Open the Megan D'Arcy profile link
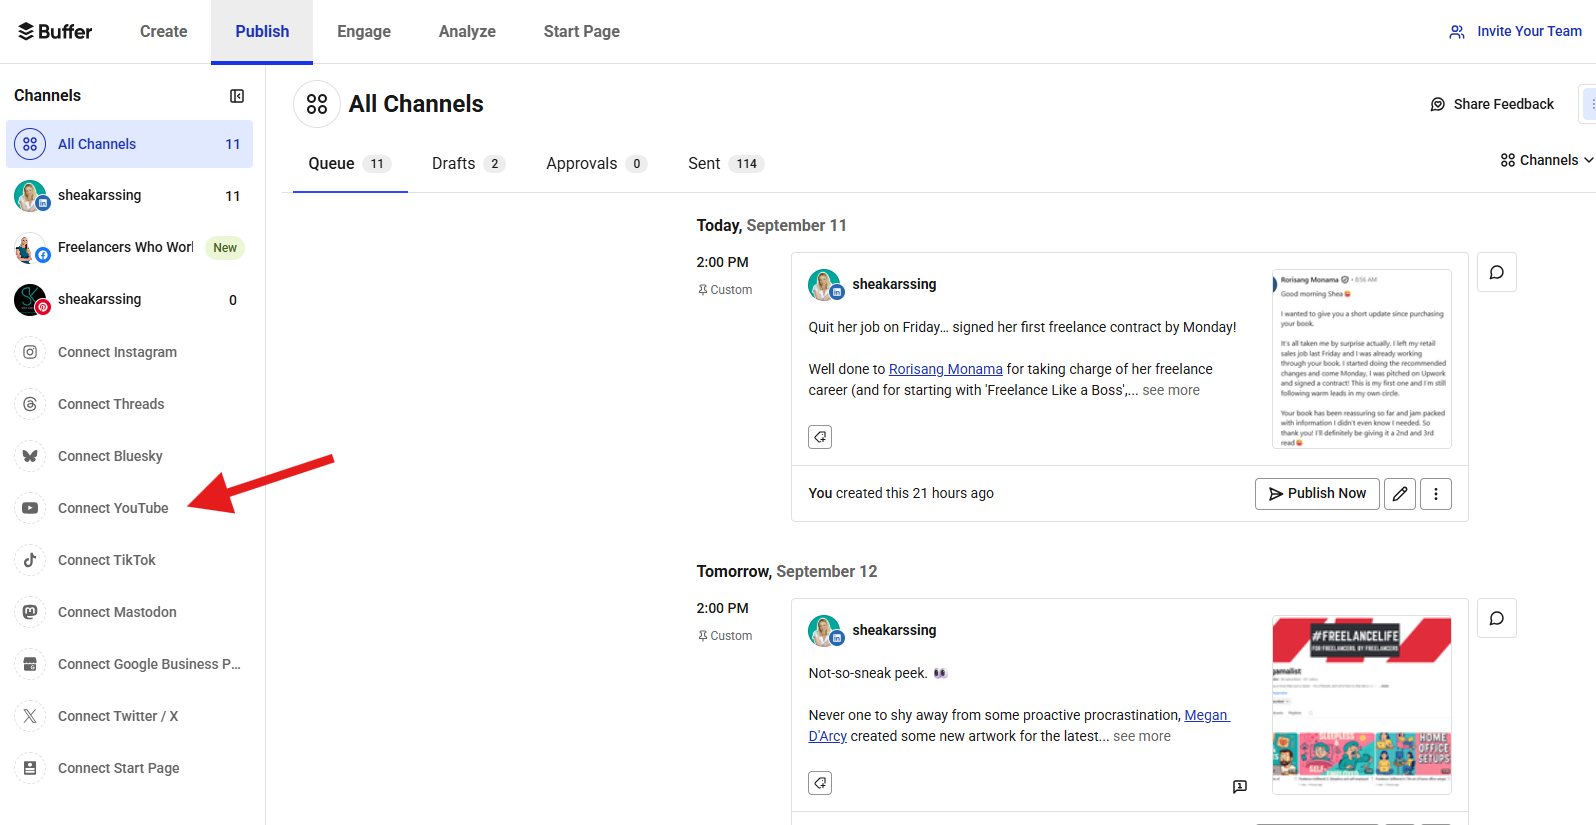Viewport: 1596px width, 825px height. click(x=1019, y=726)
